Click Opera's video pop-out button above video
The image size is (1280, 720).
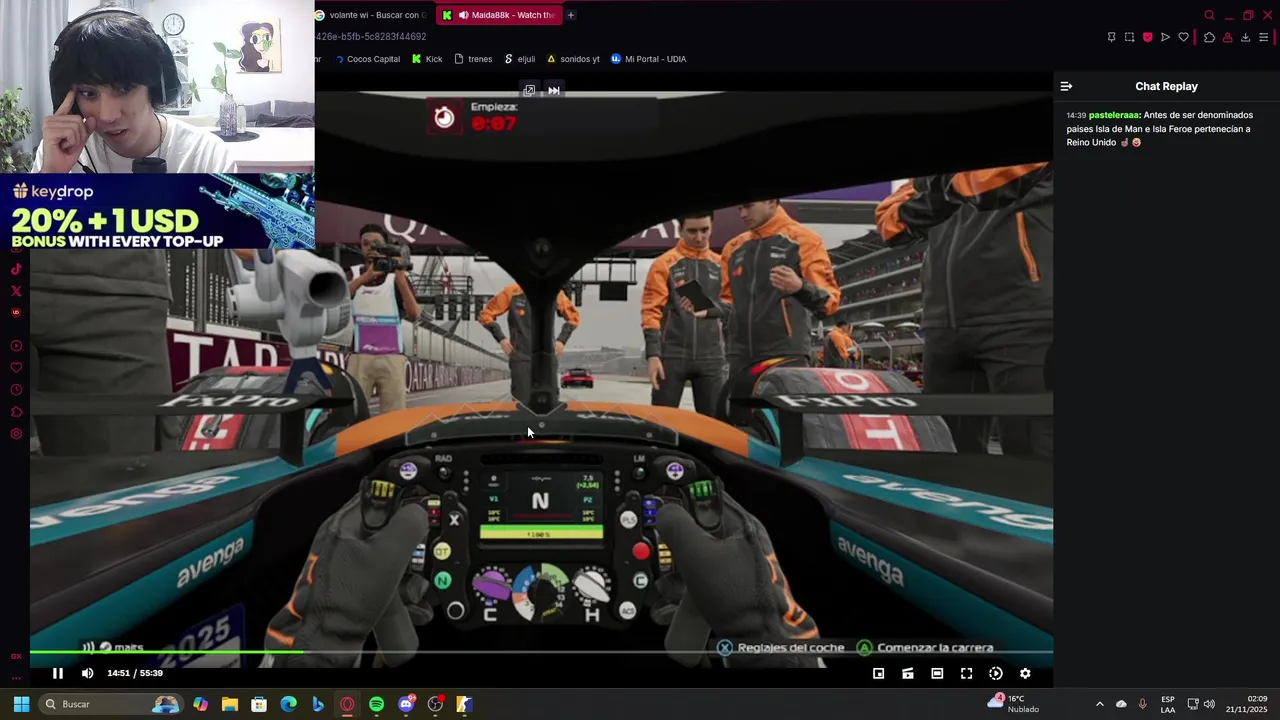(529, 90)
